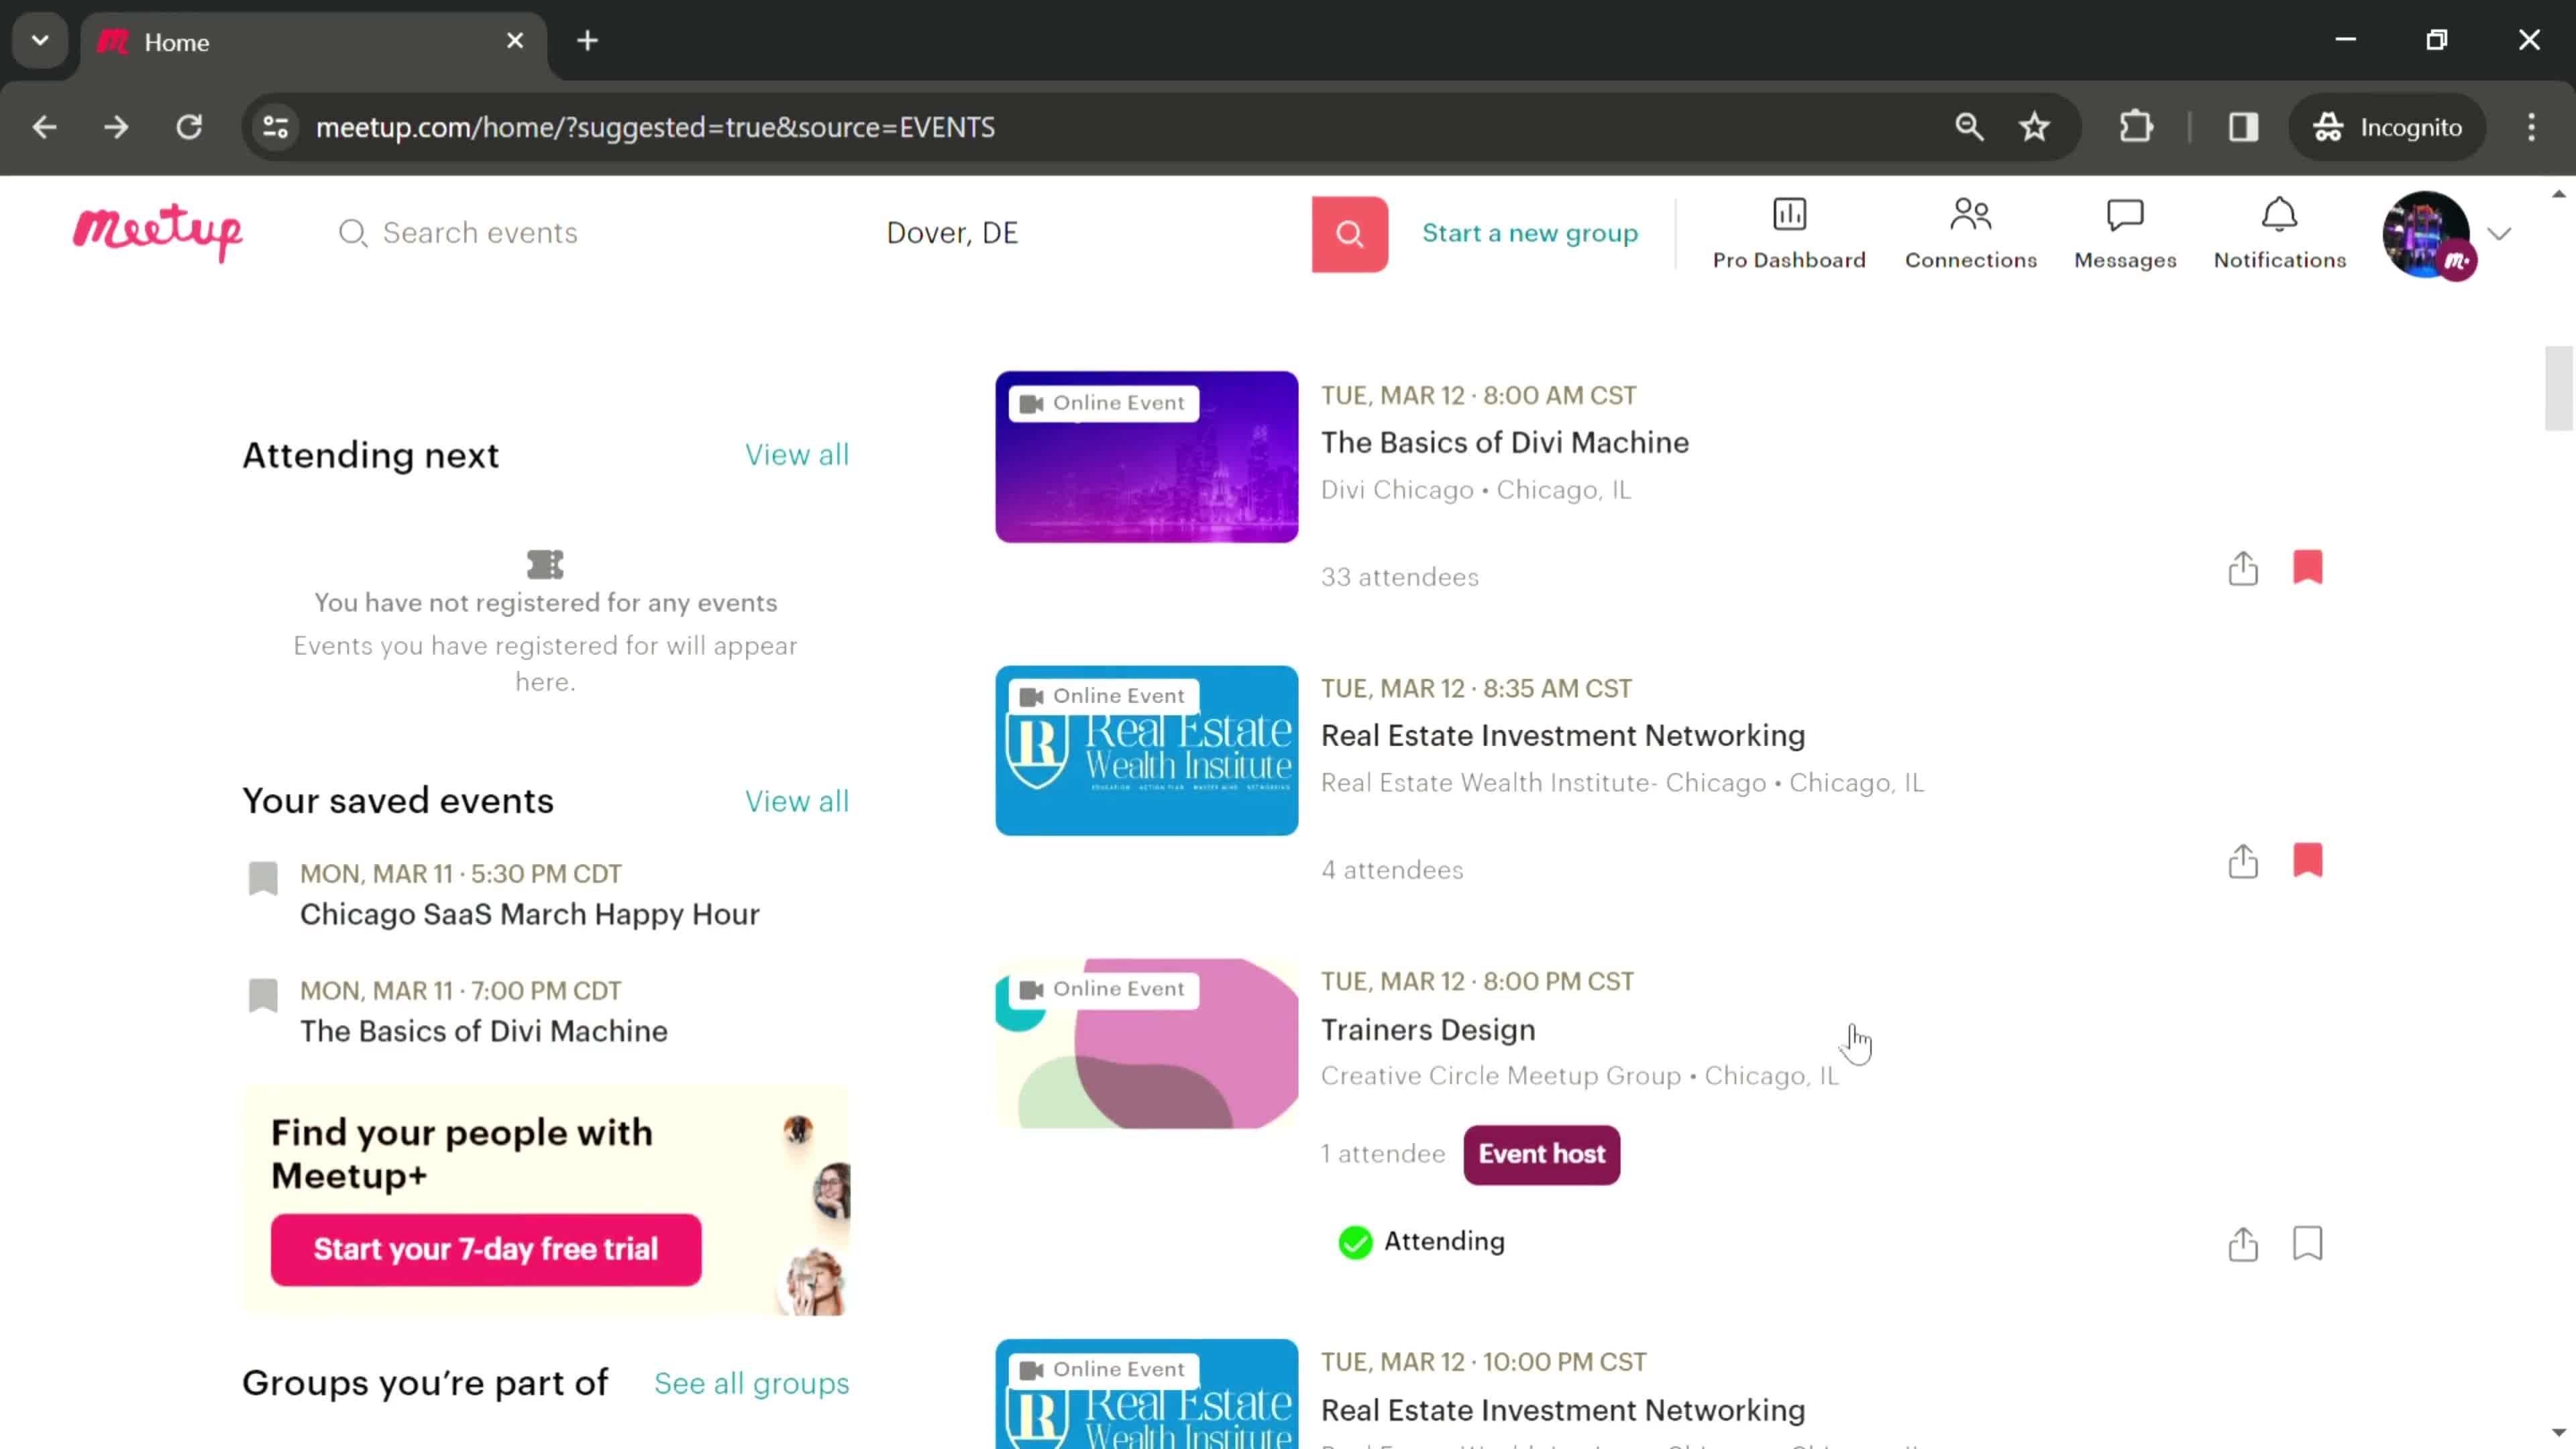Expand browser tab options chevron
This screenshot has width=2576, height=1449.
coord(39,39)
